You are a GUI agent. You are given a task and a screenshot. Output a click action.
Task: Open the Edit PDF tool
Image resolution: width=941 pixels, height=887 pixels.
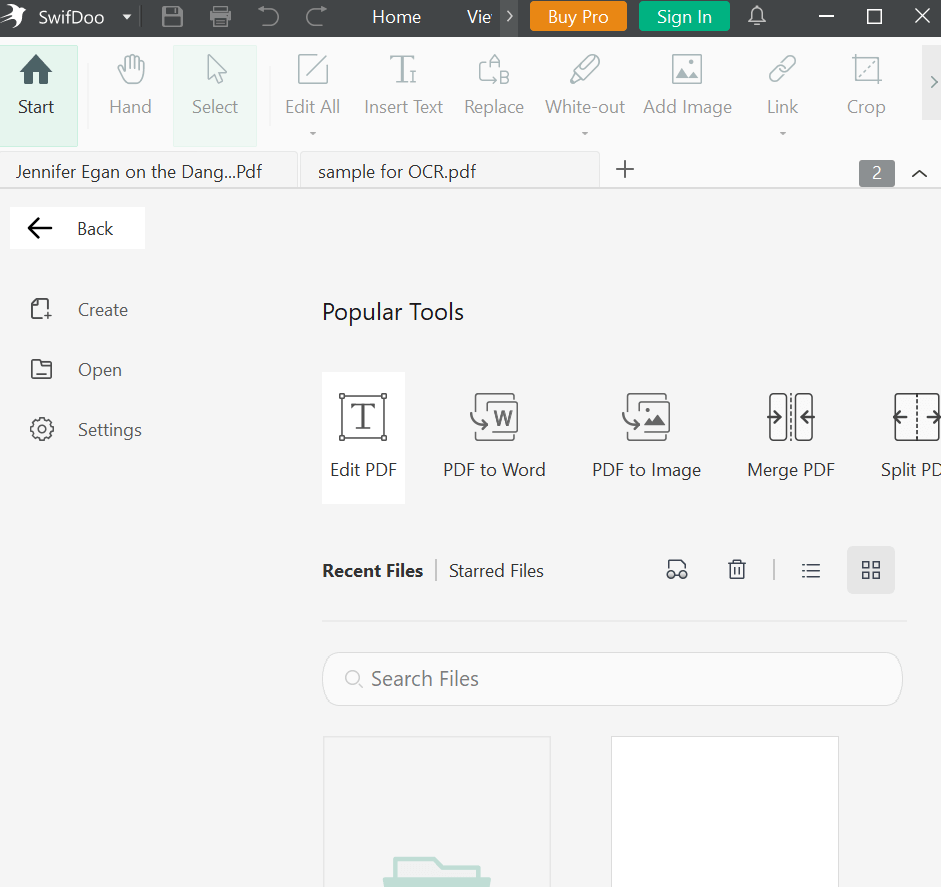pyautogui.click(x=363, y=437)
